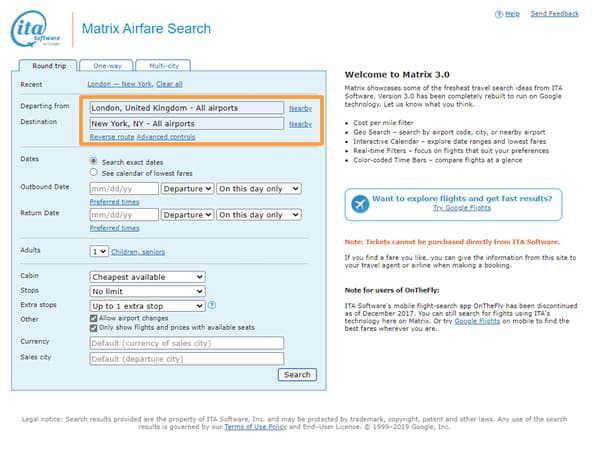Toggle Allow airport changes checkbox
The image size is (600, 454).
[93, 318]
